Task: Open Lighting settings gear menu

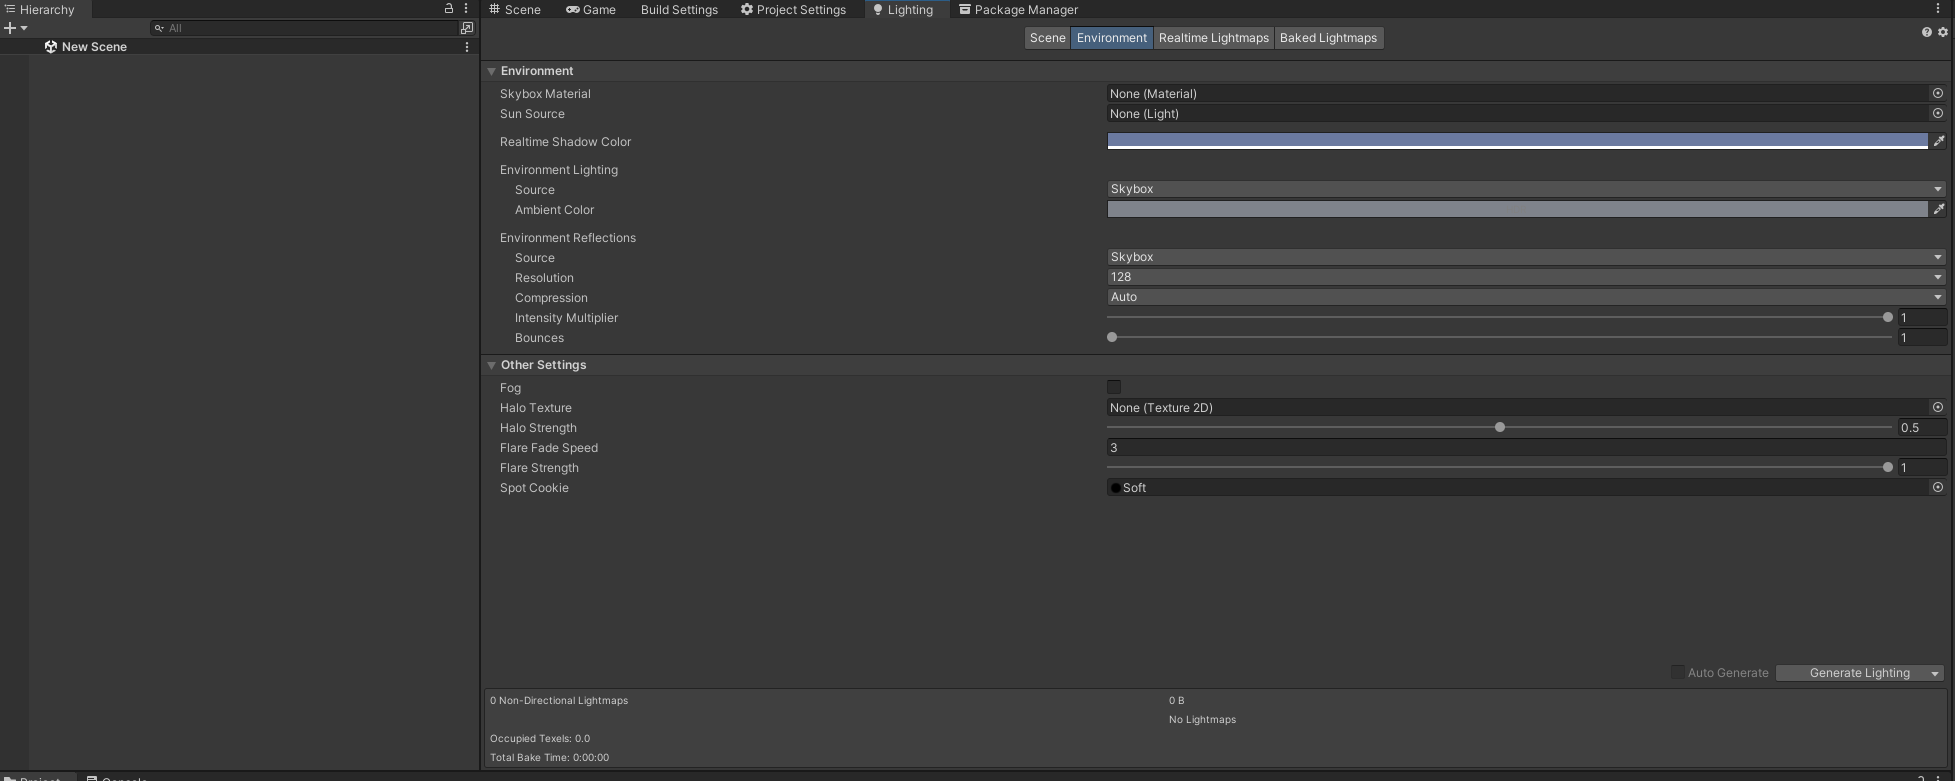Action: pyautogui.click(x=1942, y=33)
